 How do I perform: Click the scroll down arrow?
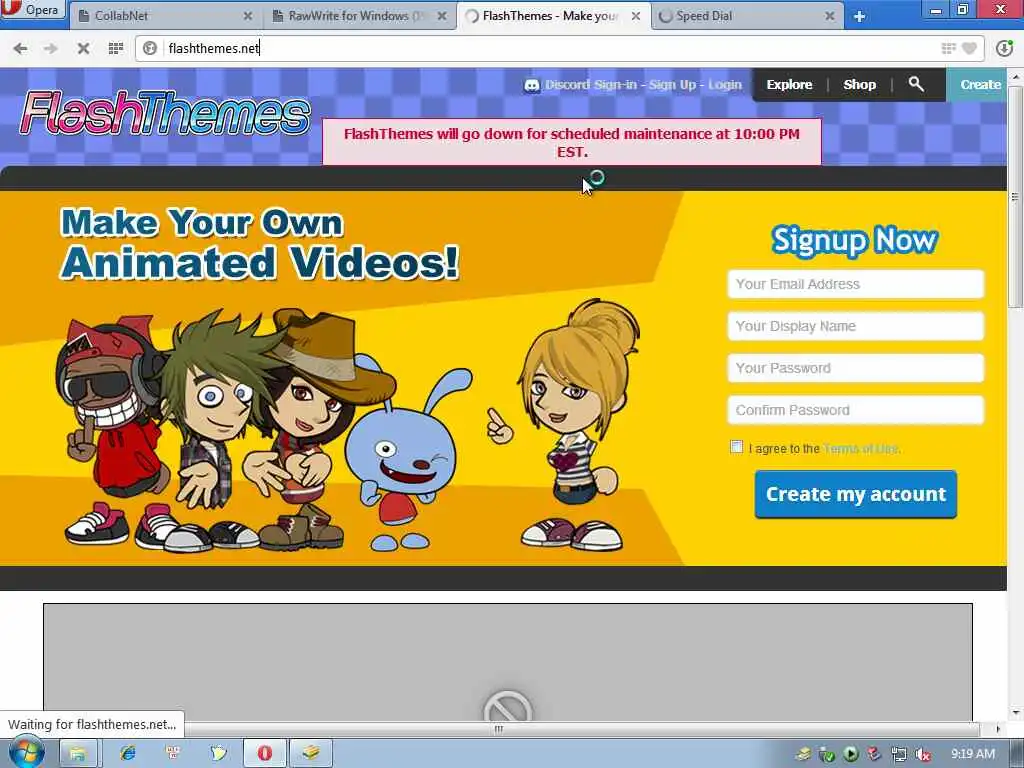click(x=1015, y=712)
